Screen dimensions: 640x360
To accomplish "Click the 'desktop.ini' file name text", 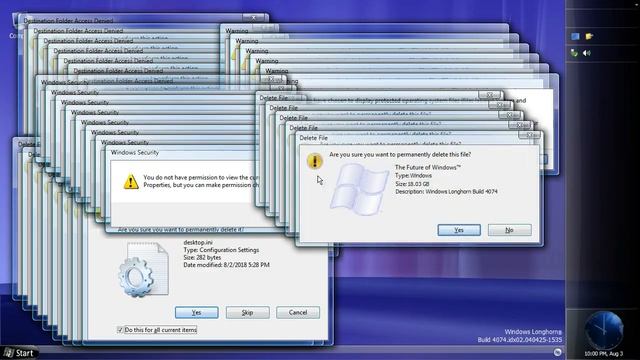I will coord(198,242).
